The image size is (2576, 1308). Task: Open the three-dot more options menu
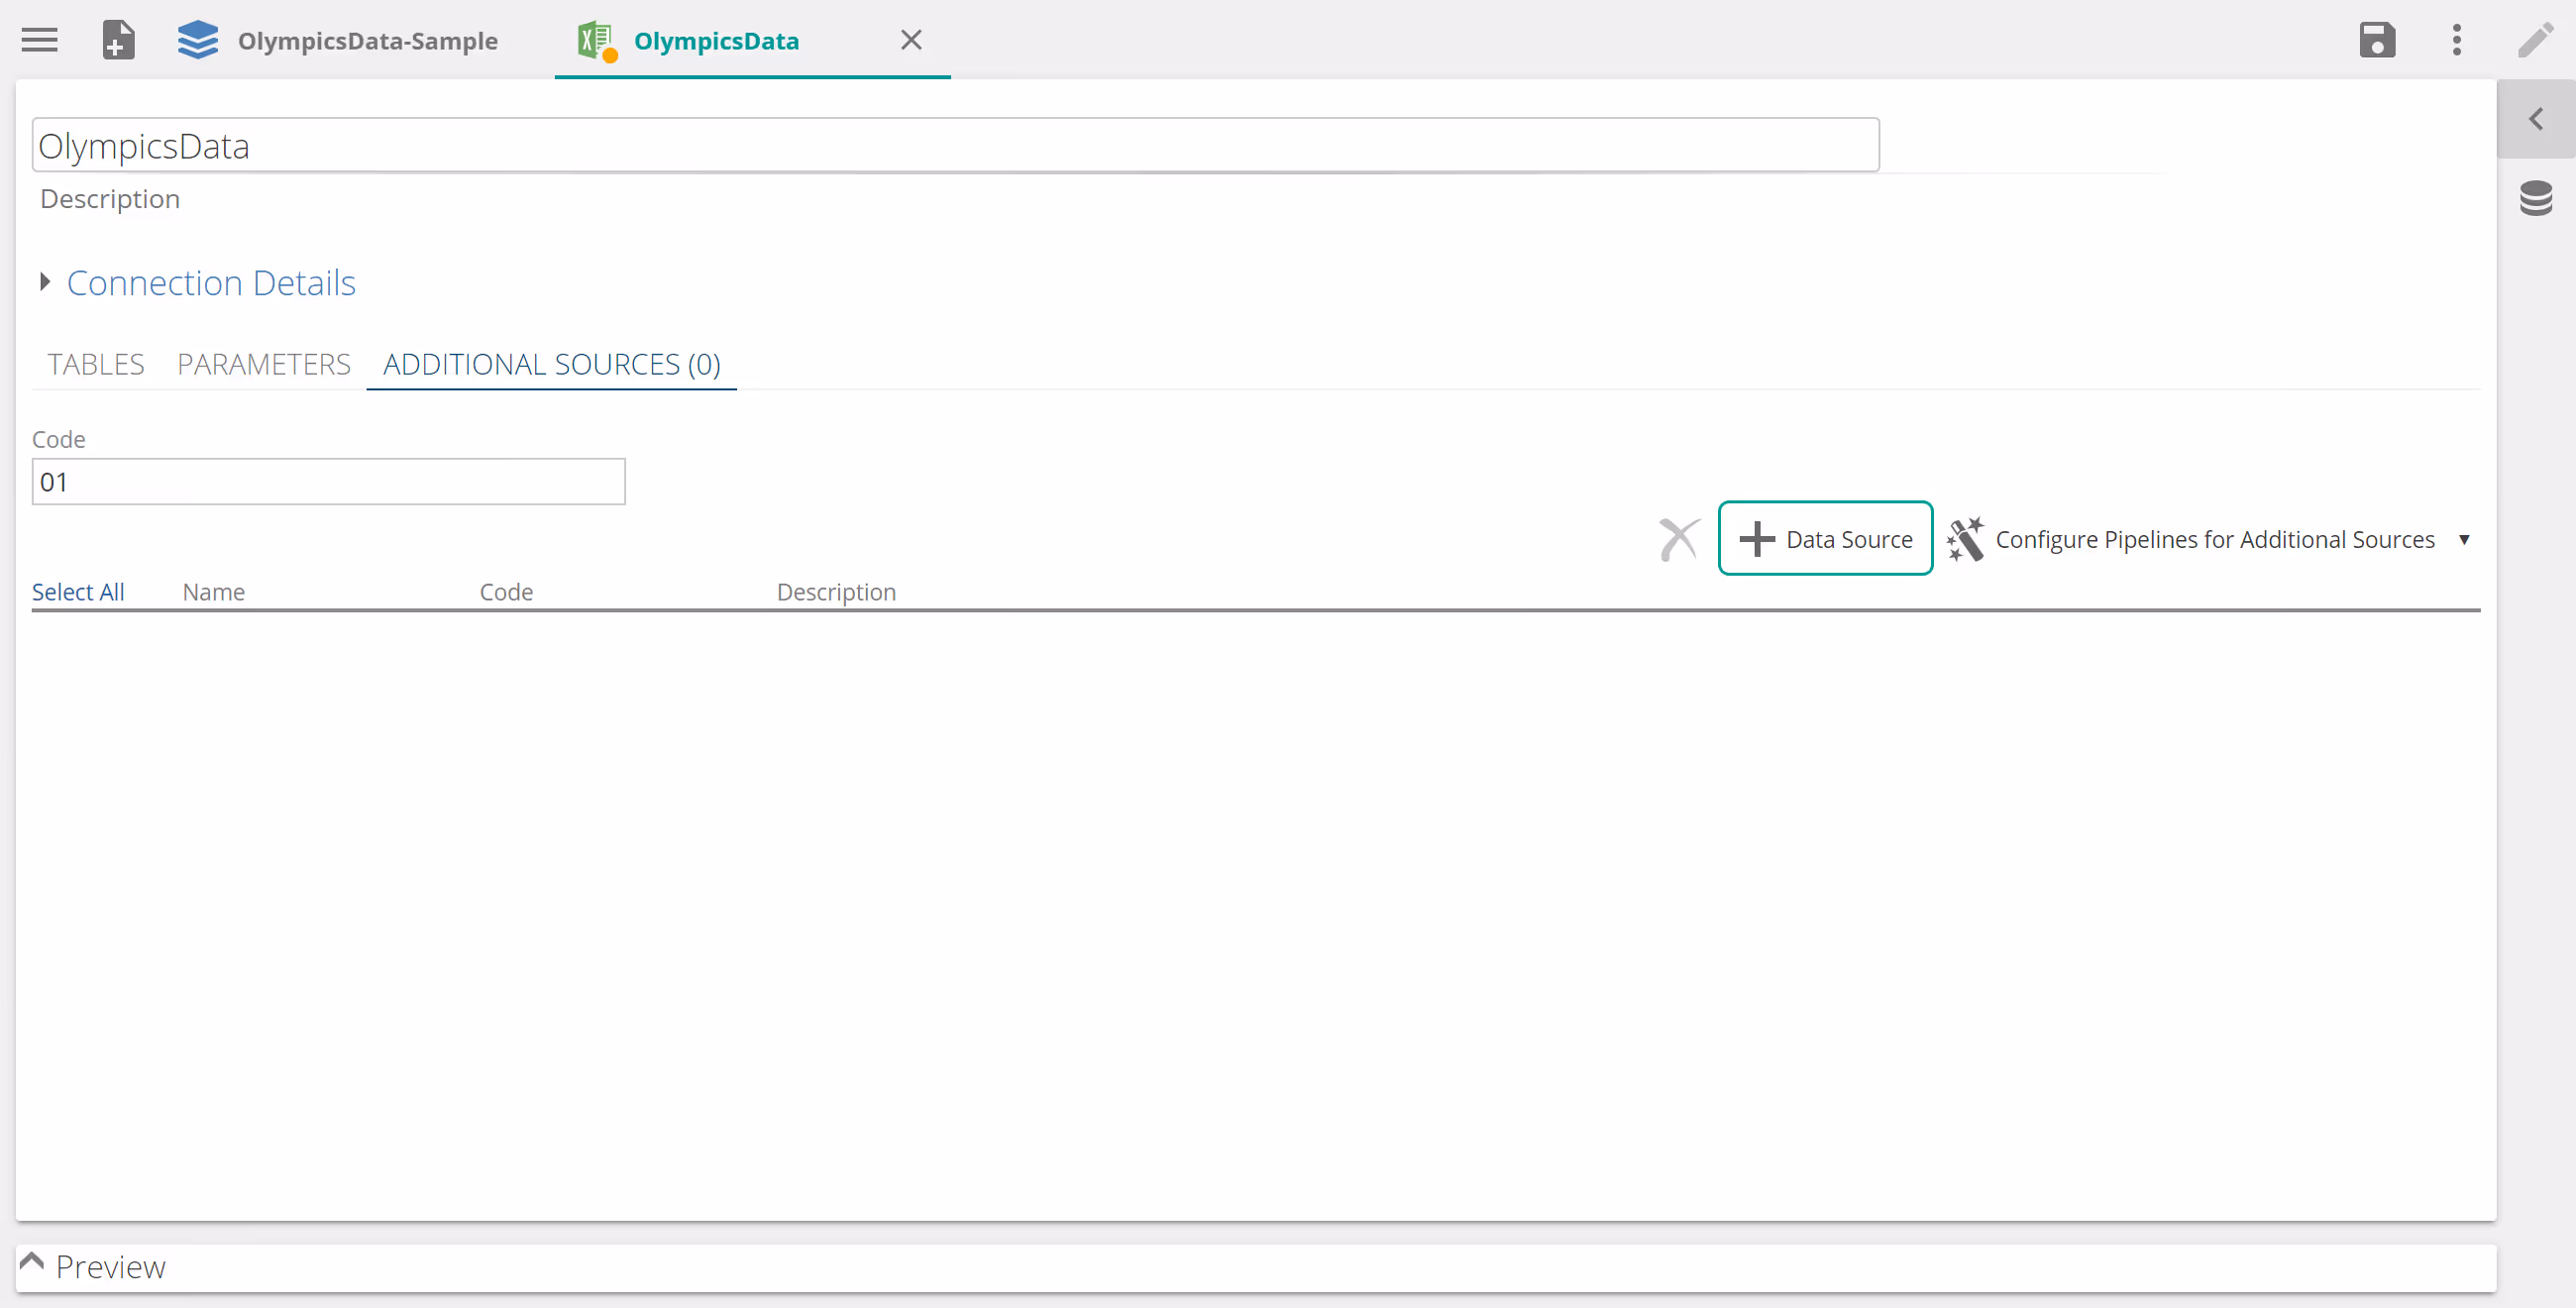pyautogui.click(x=2456, y=40)
